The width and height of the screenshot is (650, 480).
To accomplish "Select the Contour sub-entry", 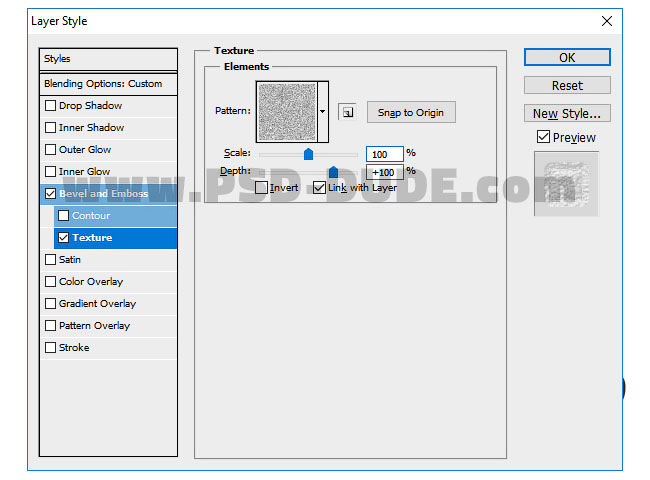I will point(115,216).
